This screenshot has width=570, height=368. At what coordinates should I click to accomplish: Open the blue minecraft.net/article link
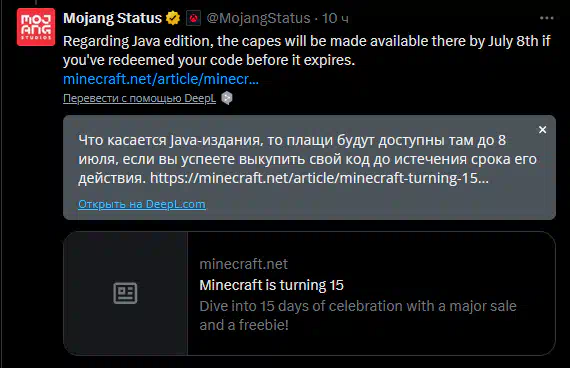[161, 79]
